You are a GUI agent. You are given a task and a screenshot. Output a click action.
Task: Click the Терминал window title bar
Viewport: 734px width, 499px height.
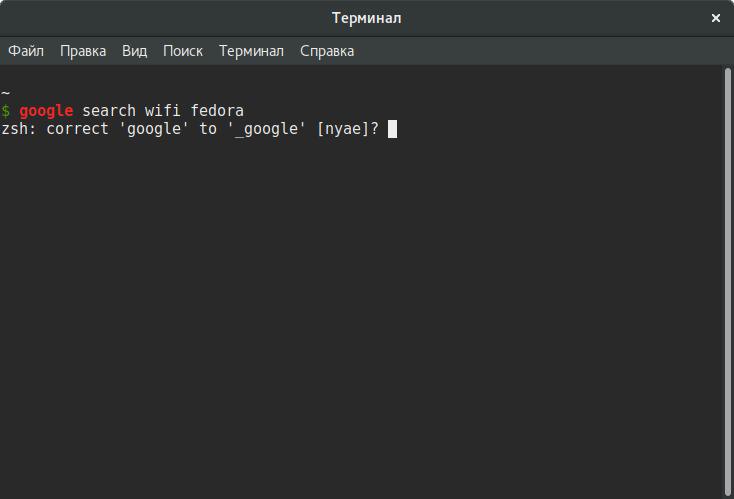pyautogui.click(x=366, y=18)
